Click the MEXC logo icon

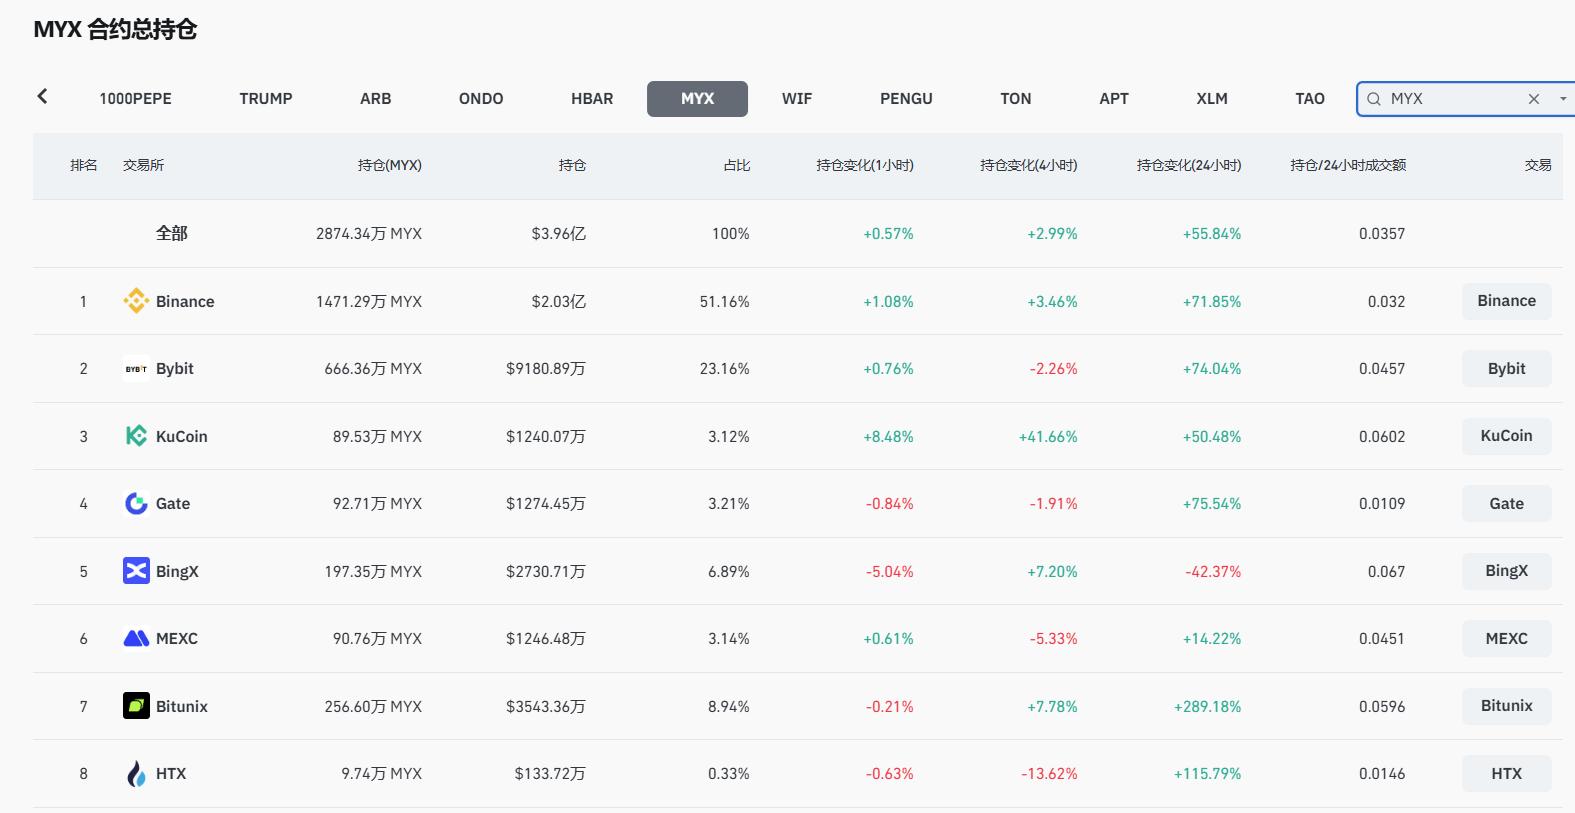[136, 639]
